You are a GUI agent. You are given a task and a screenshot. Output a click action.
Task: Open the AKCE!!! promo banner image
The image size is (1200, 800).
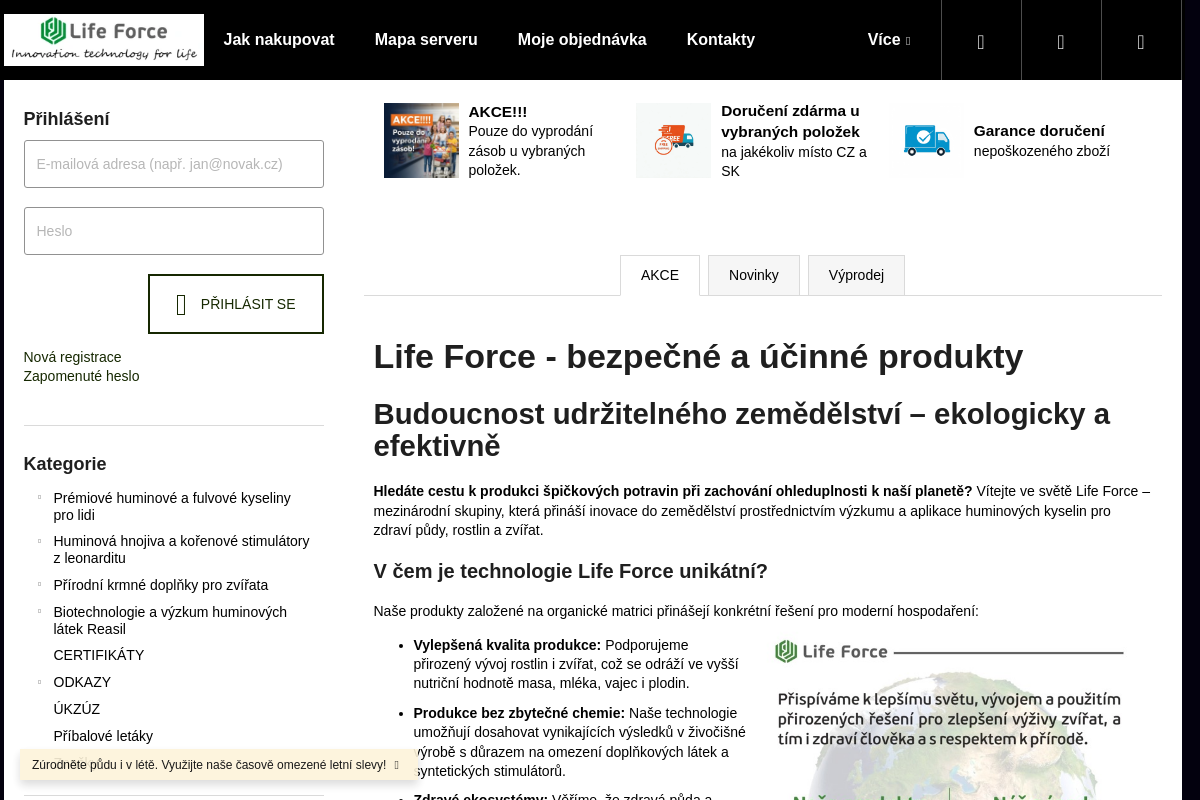(421, 140)
